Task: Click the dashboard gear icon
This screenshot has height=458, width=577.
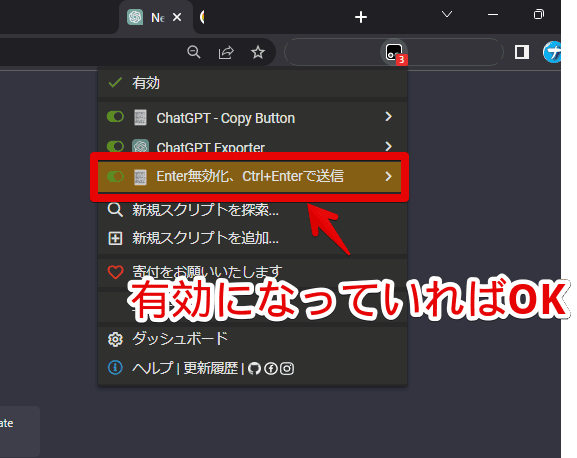Action: coord(115,340)
